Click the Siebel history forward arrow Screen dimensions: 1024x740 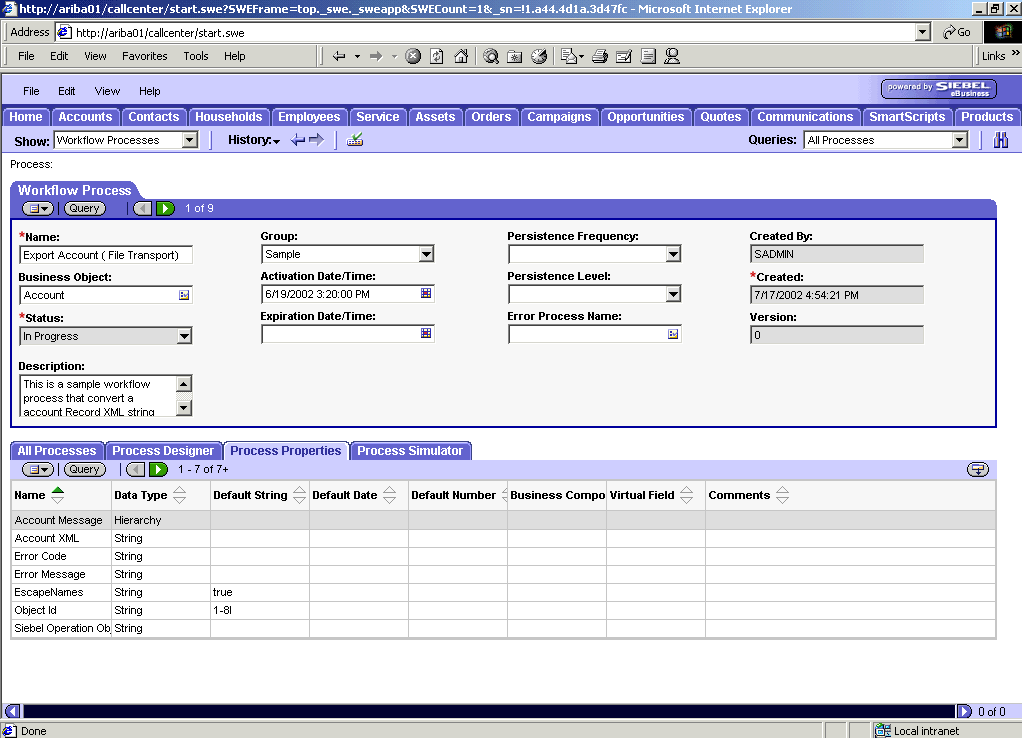(x=317, y=140)
